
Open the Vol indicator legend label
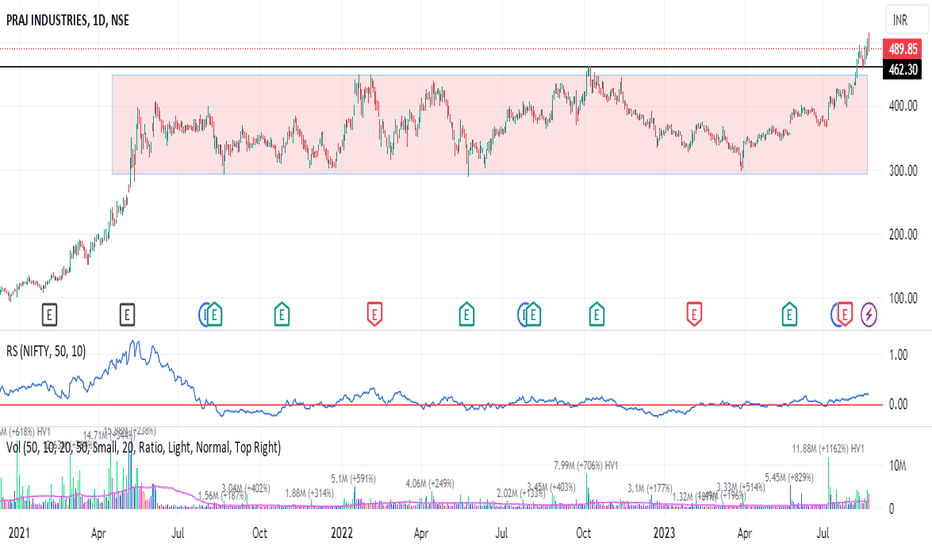[x=143, y=447]
